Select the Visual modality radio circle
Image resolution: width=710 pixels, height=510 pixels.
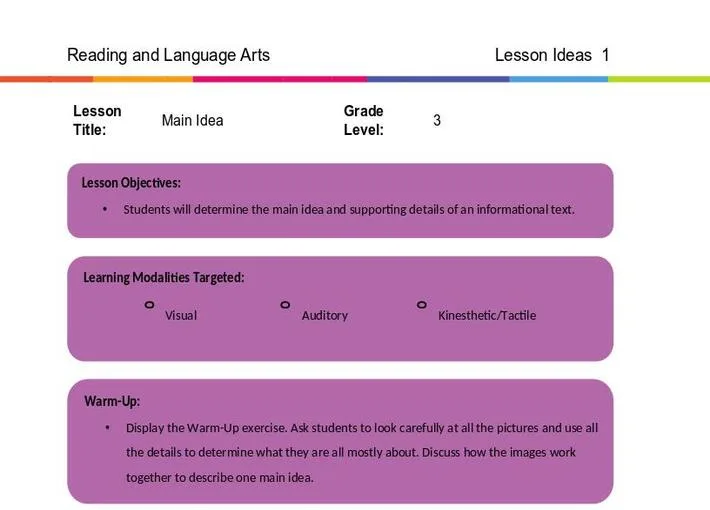click(x=149, y=305)
